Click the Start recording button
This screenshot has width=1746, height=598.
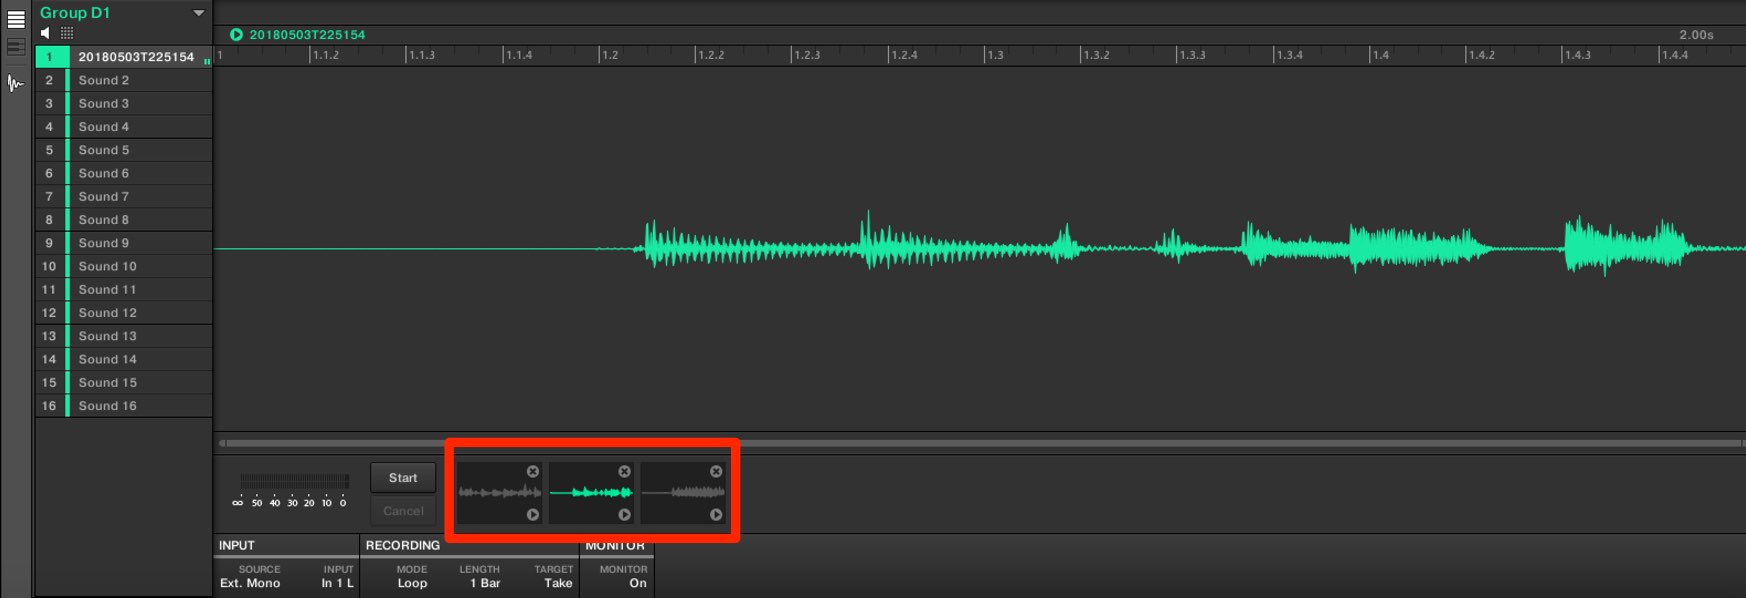tap(403, 478)
